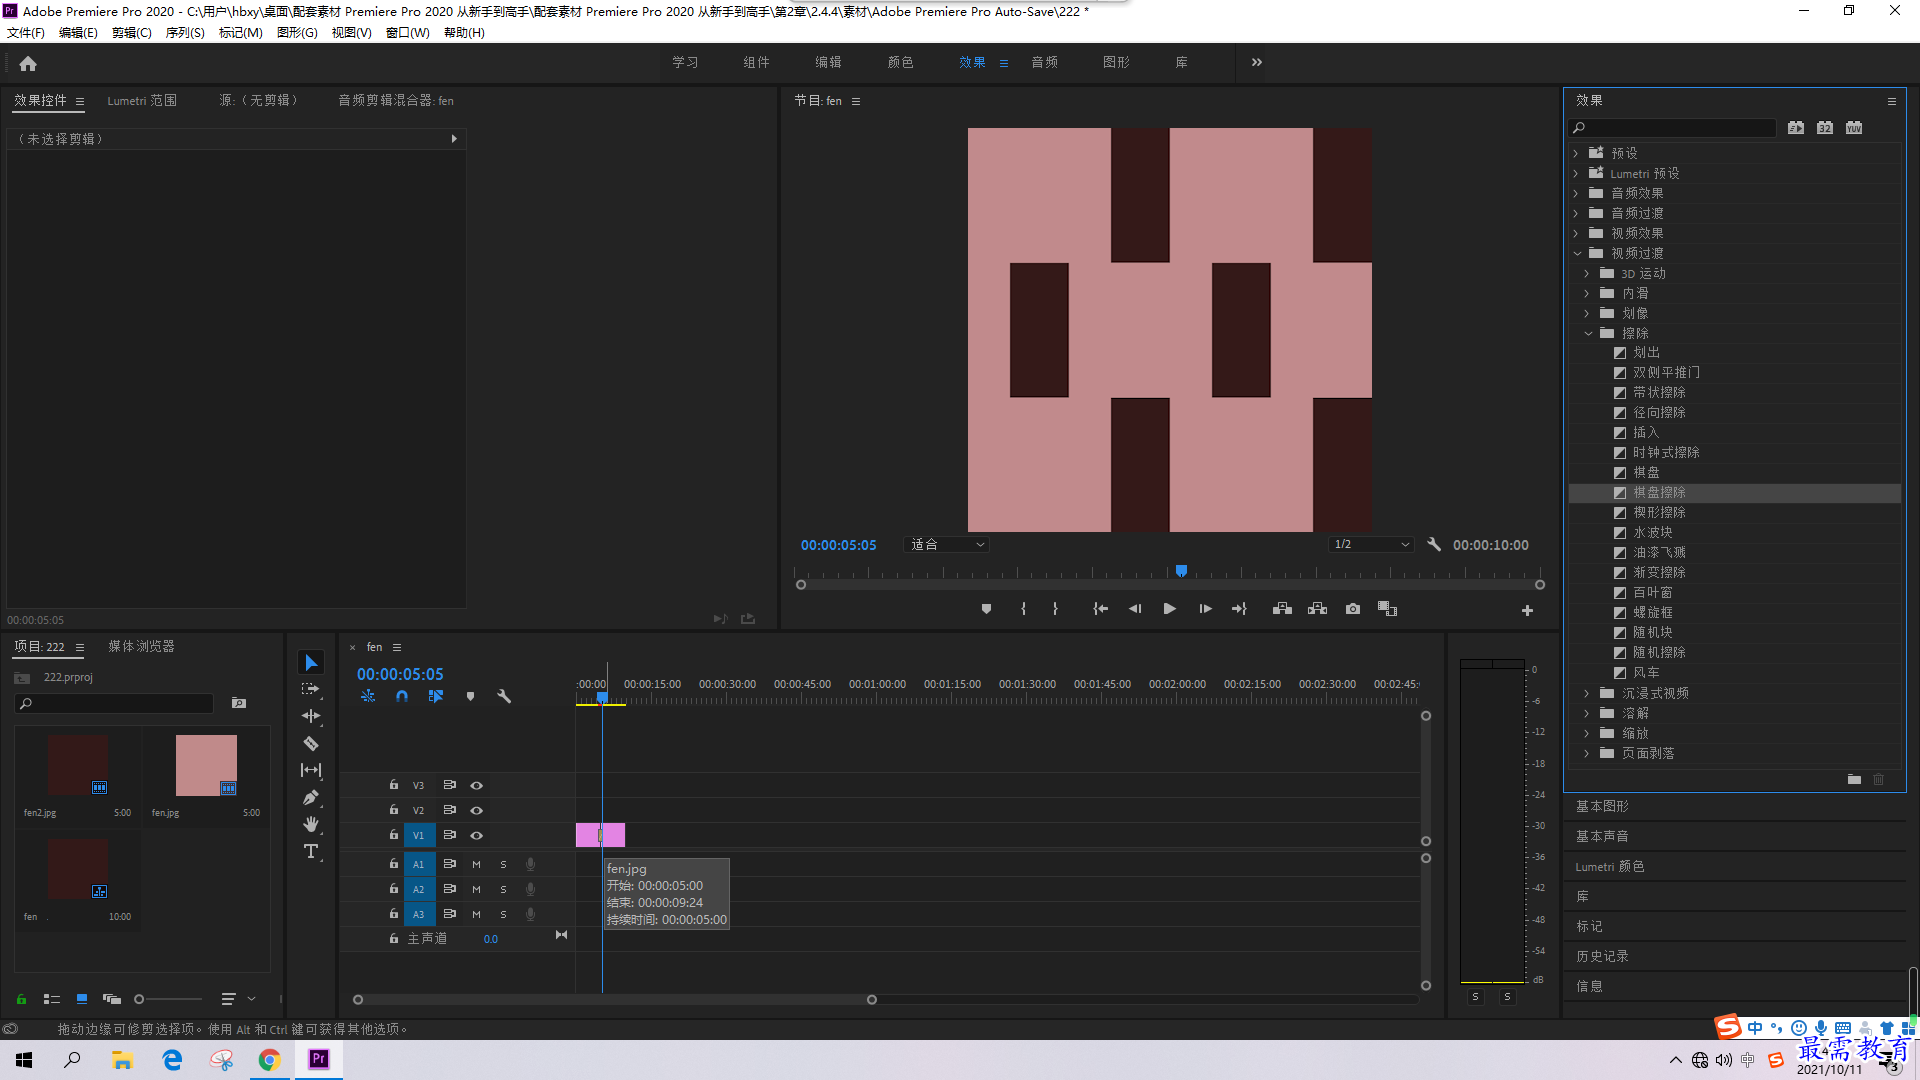The image size is (1920, 1080).
Task: Solo audio track A2
Action: coord(503,889)
